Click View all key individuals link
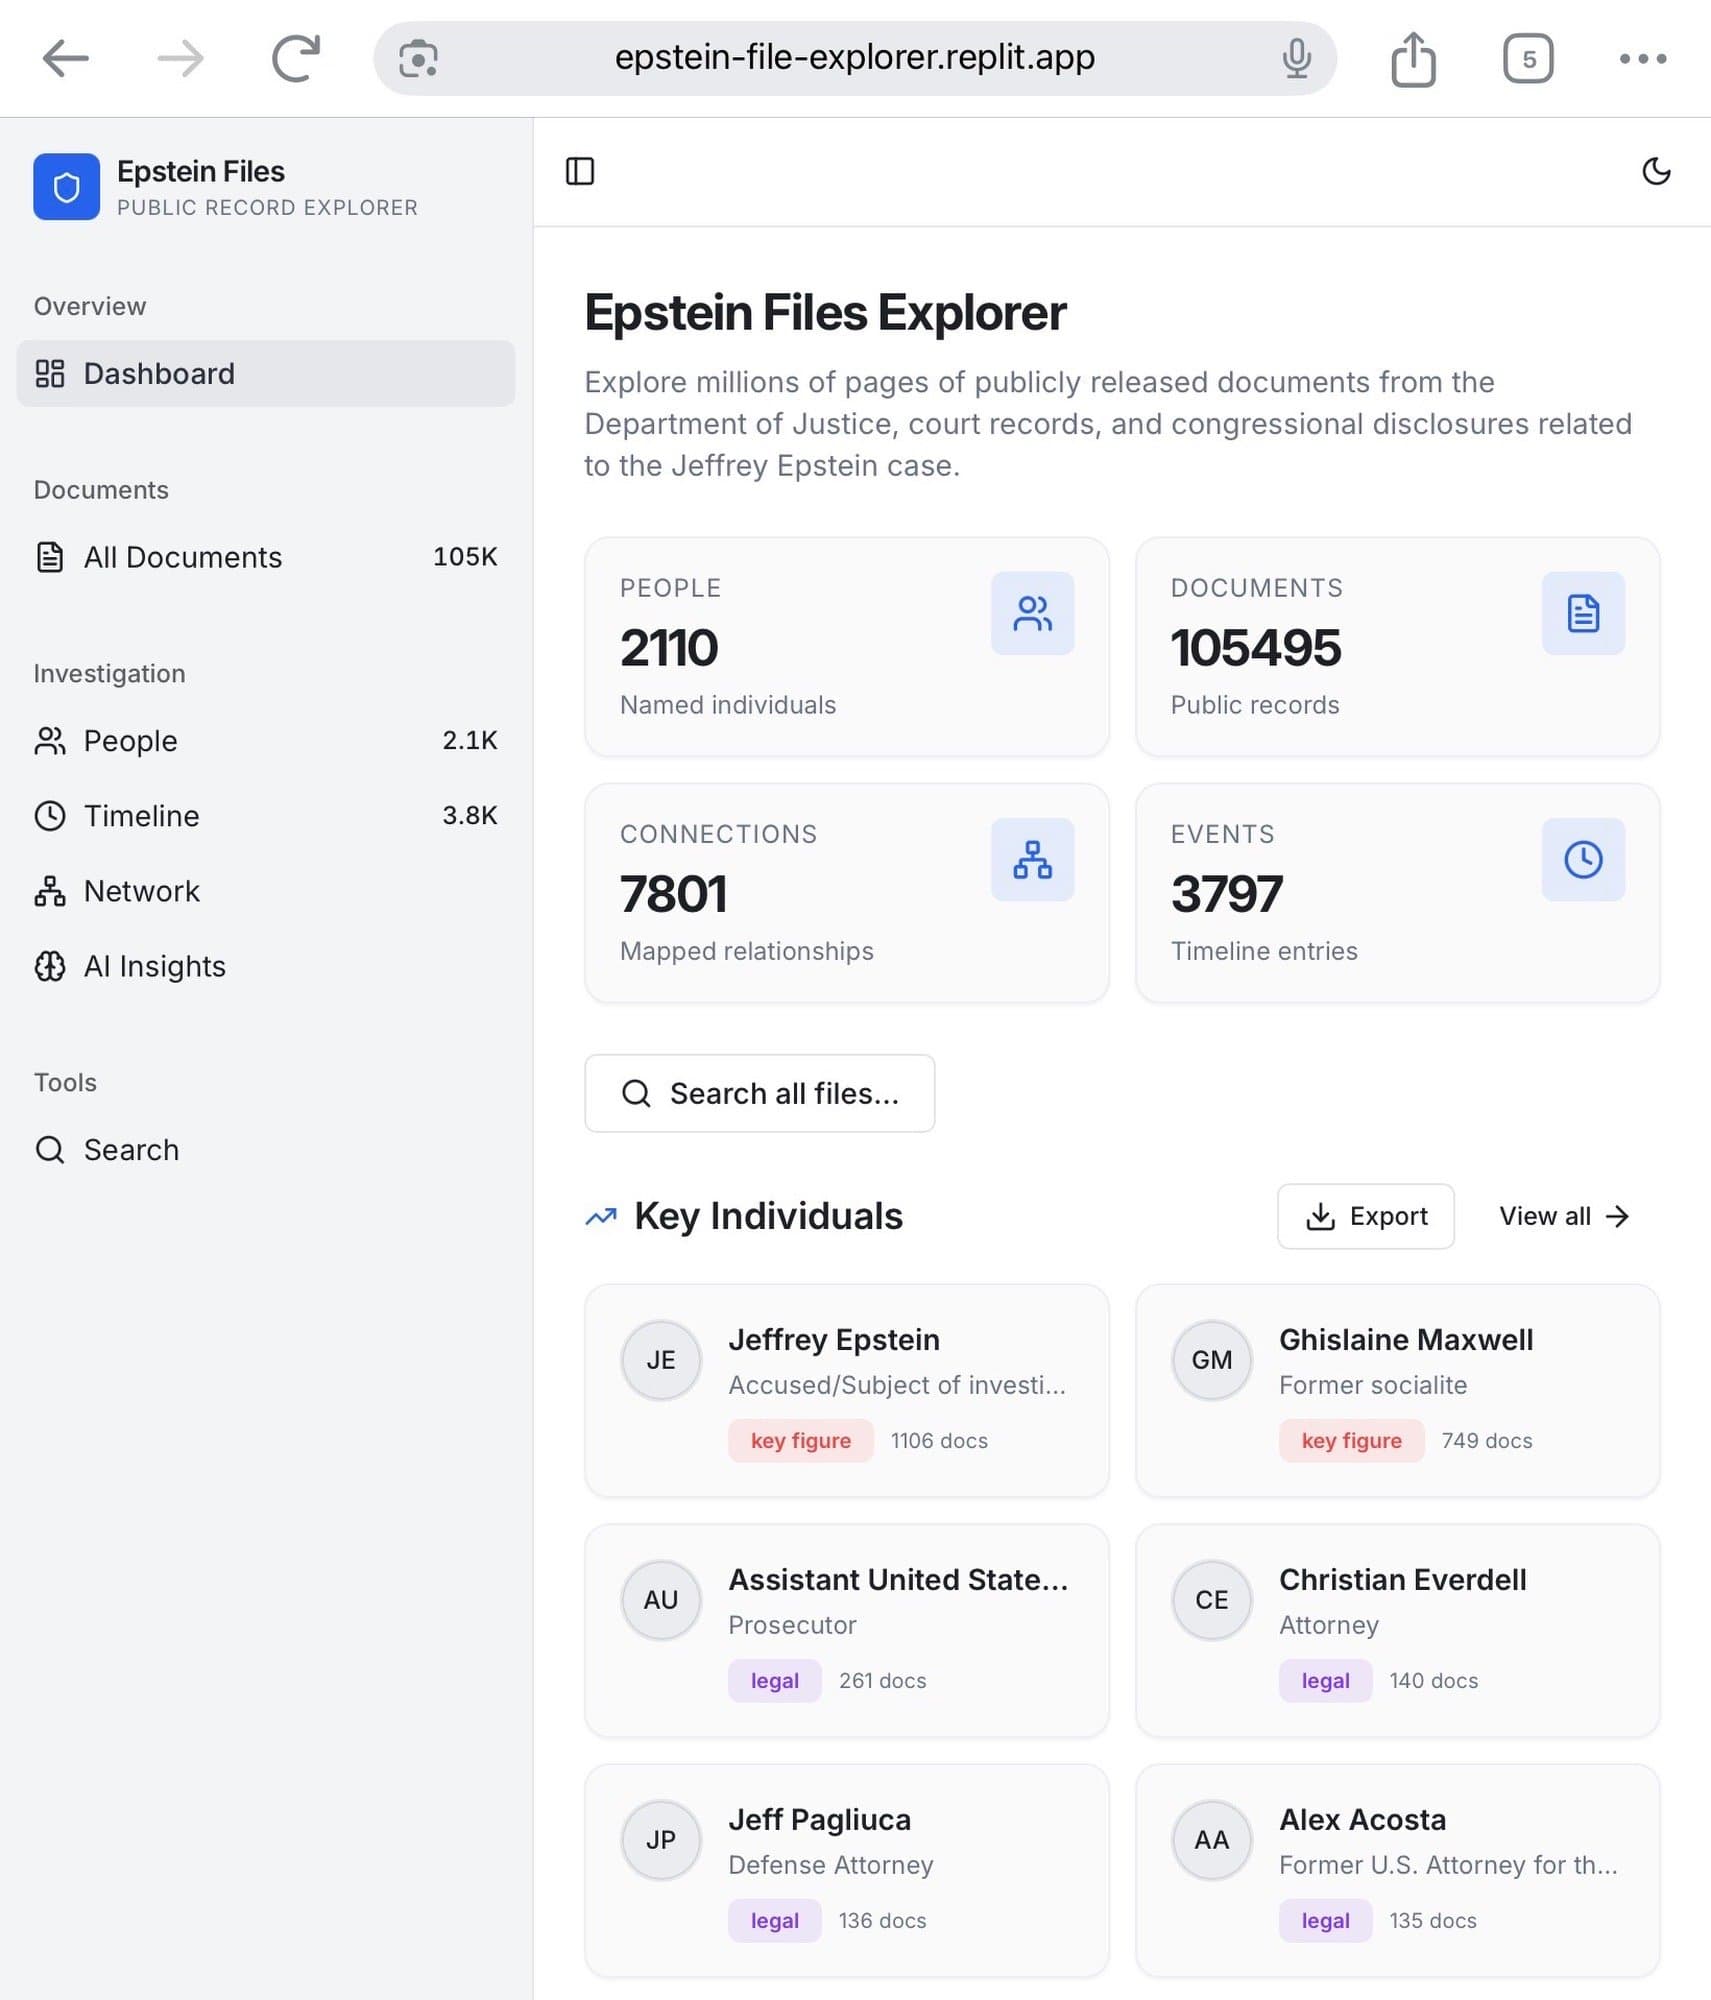 pos(1563,1216)
